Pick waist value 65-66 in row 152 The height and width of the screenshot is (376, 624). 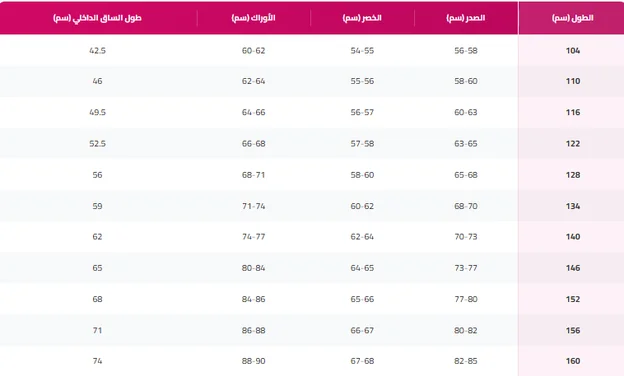point(362,299)
